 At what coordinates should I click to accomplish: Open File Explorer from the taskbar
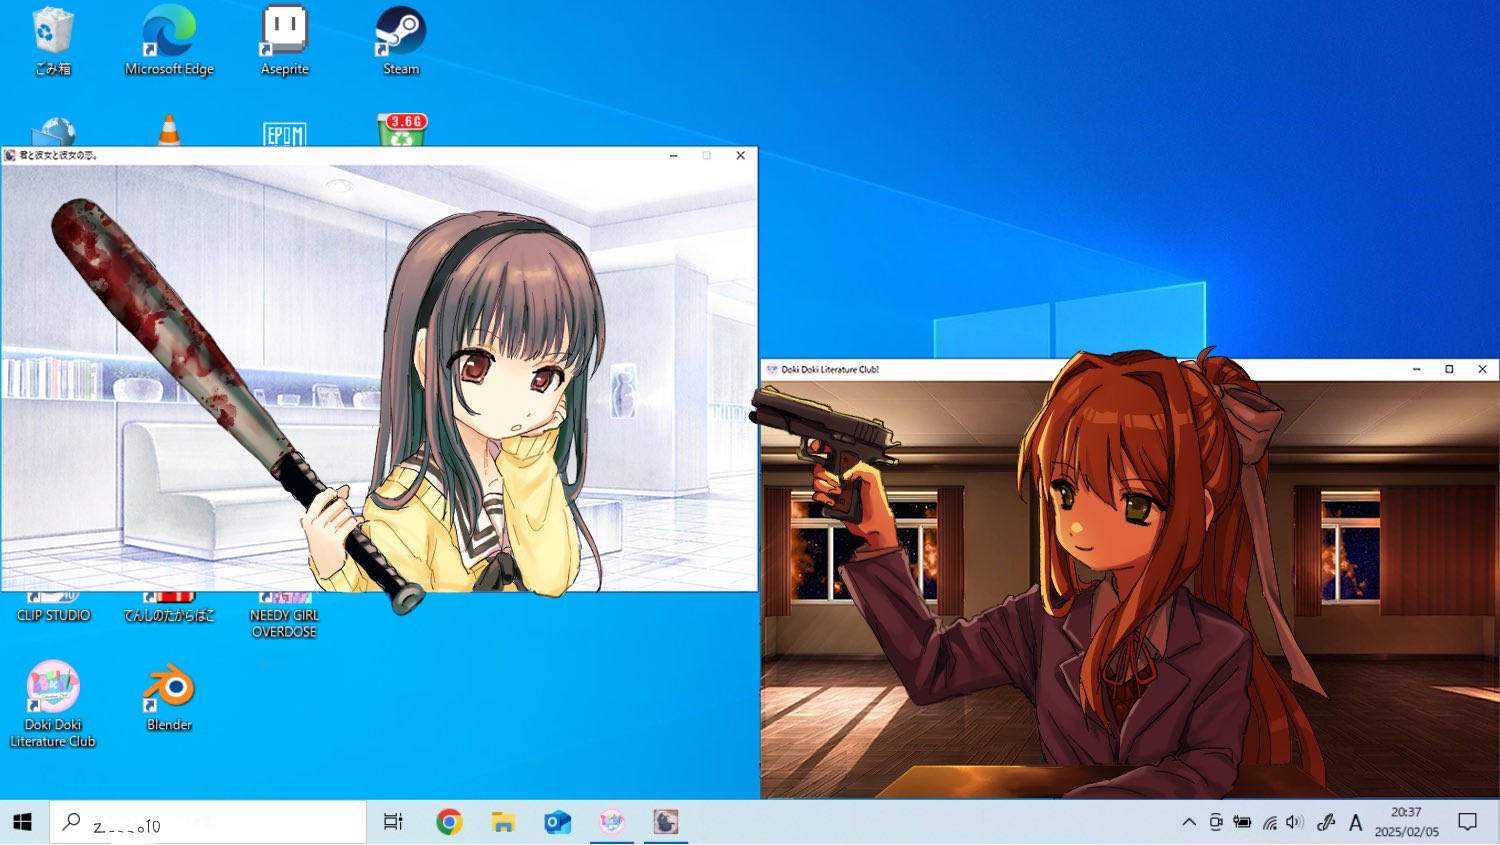point(503,822)
